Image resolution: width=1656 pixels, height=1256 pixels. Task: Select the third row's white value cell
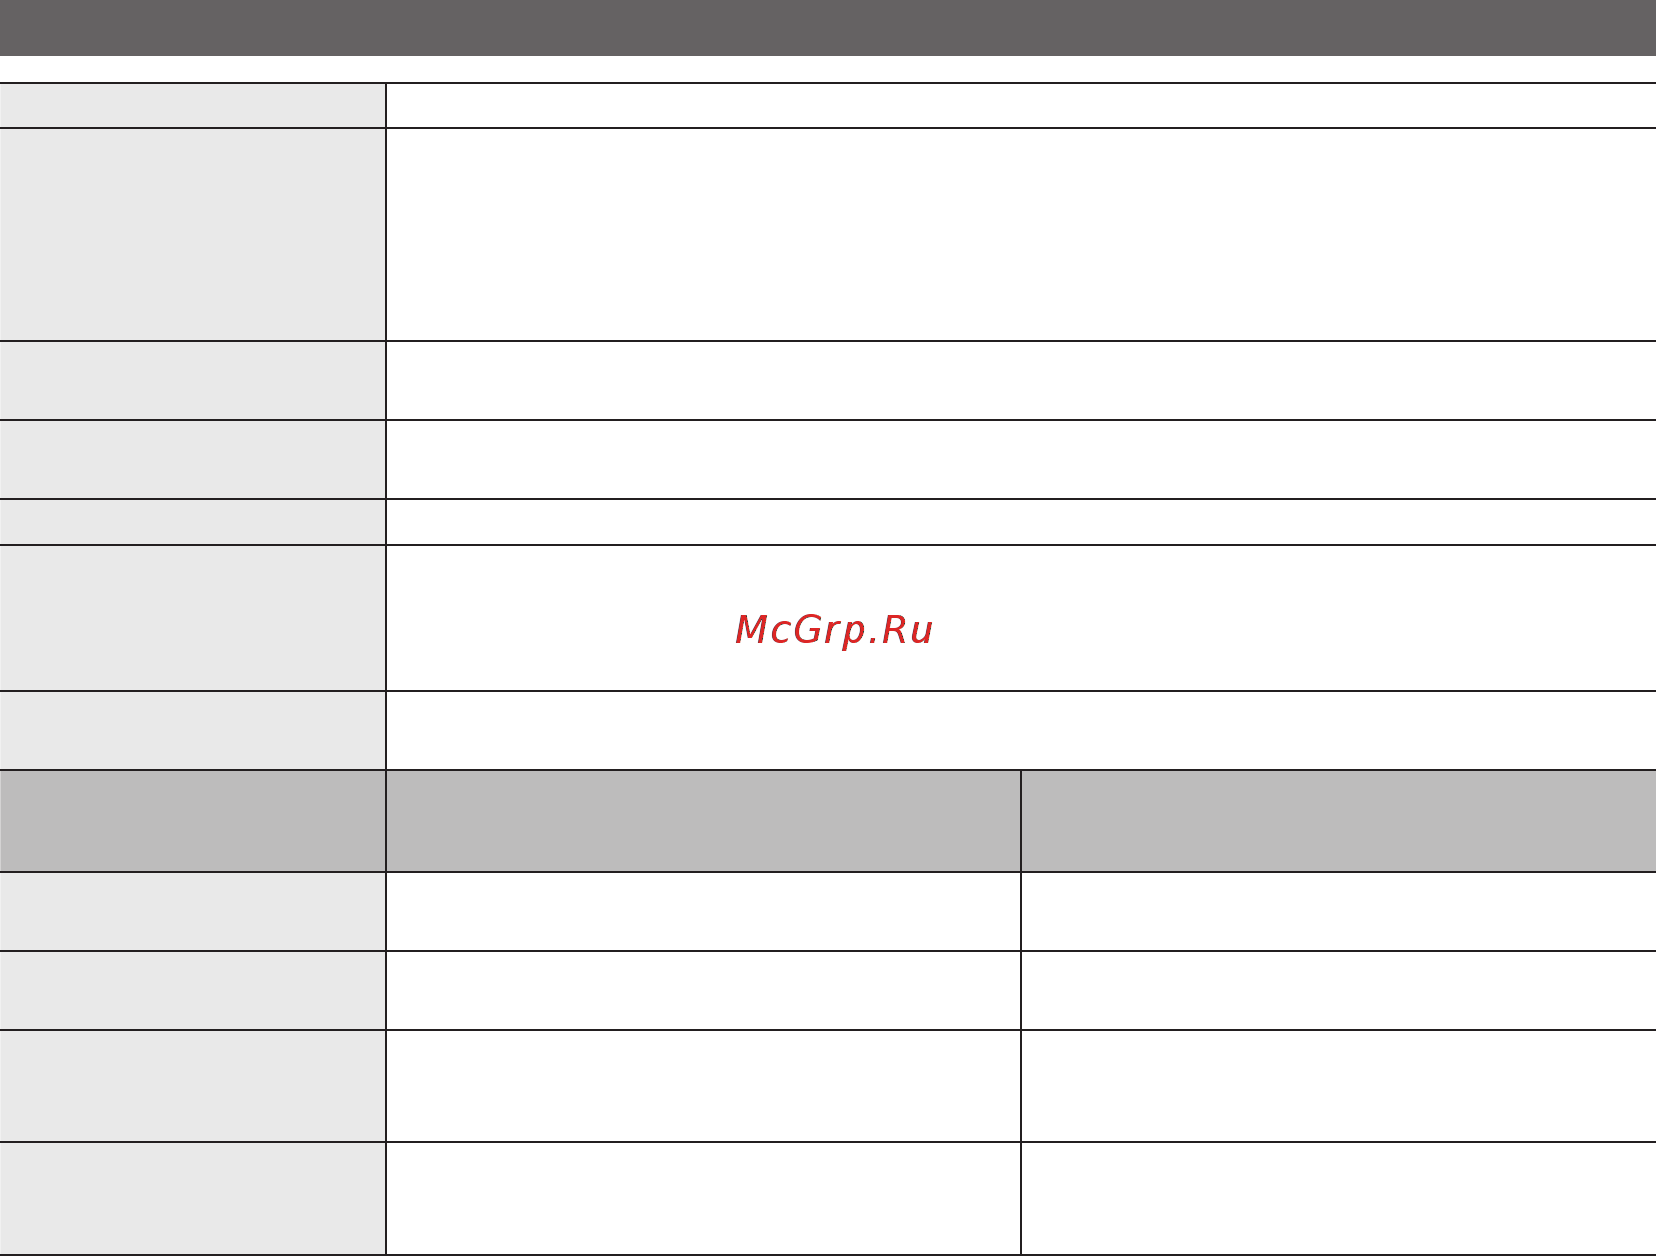pyautogui.click(x=1021, y=380)
